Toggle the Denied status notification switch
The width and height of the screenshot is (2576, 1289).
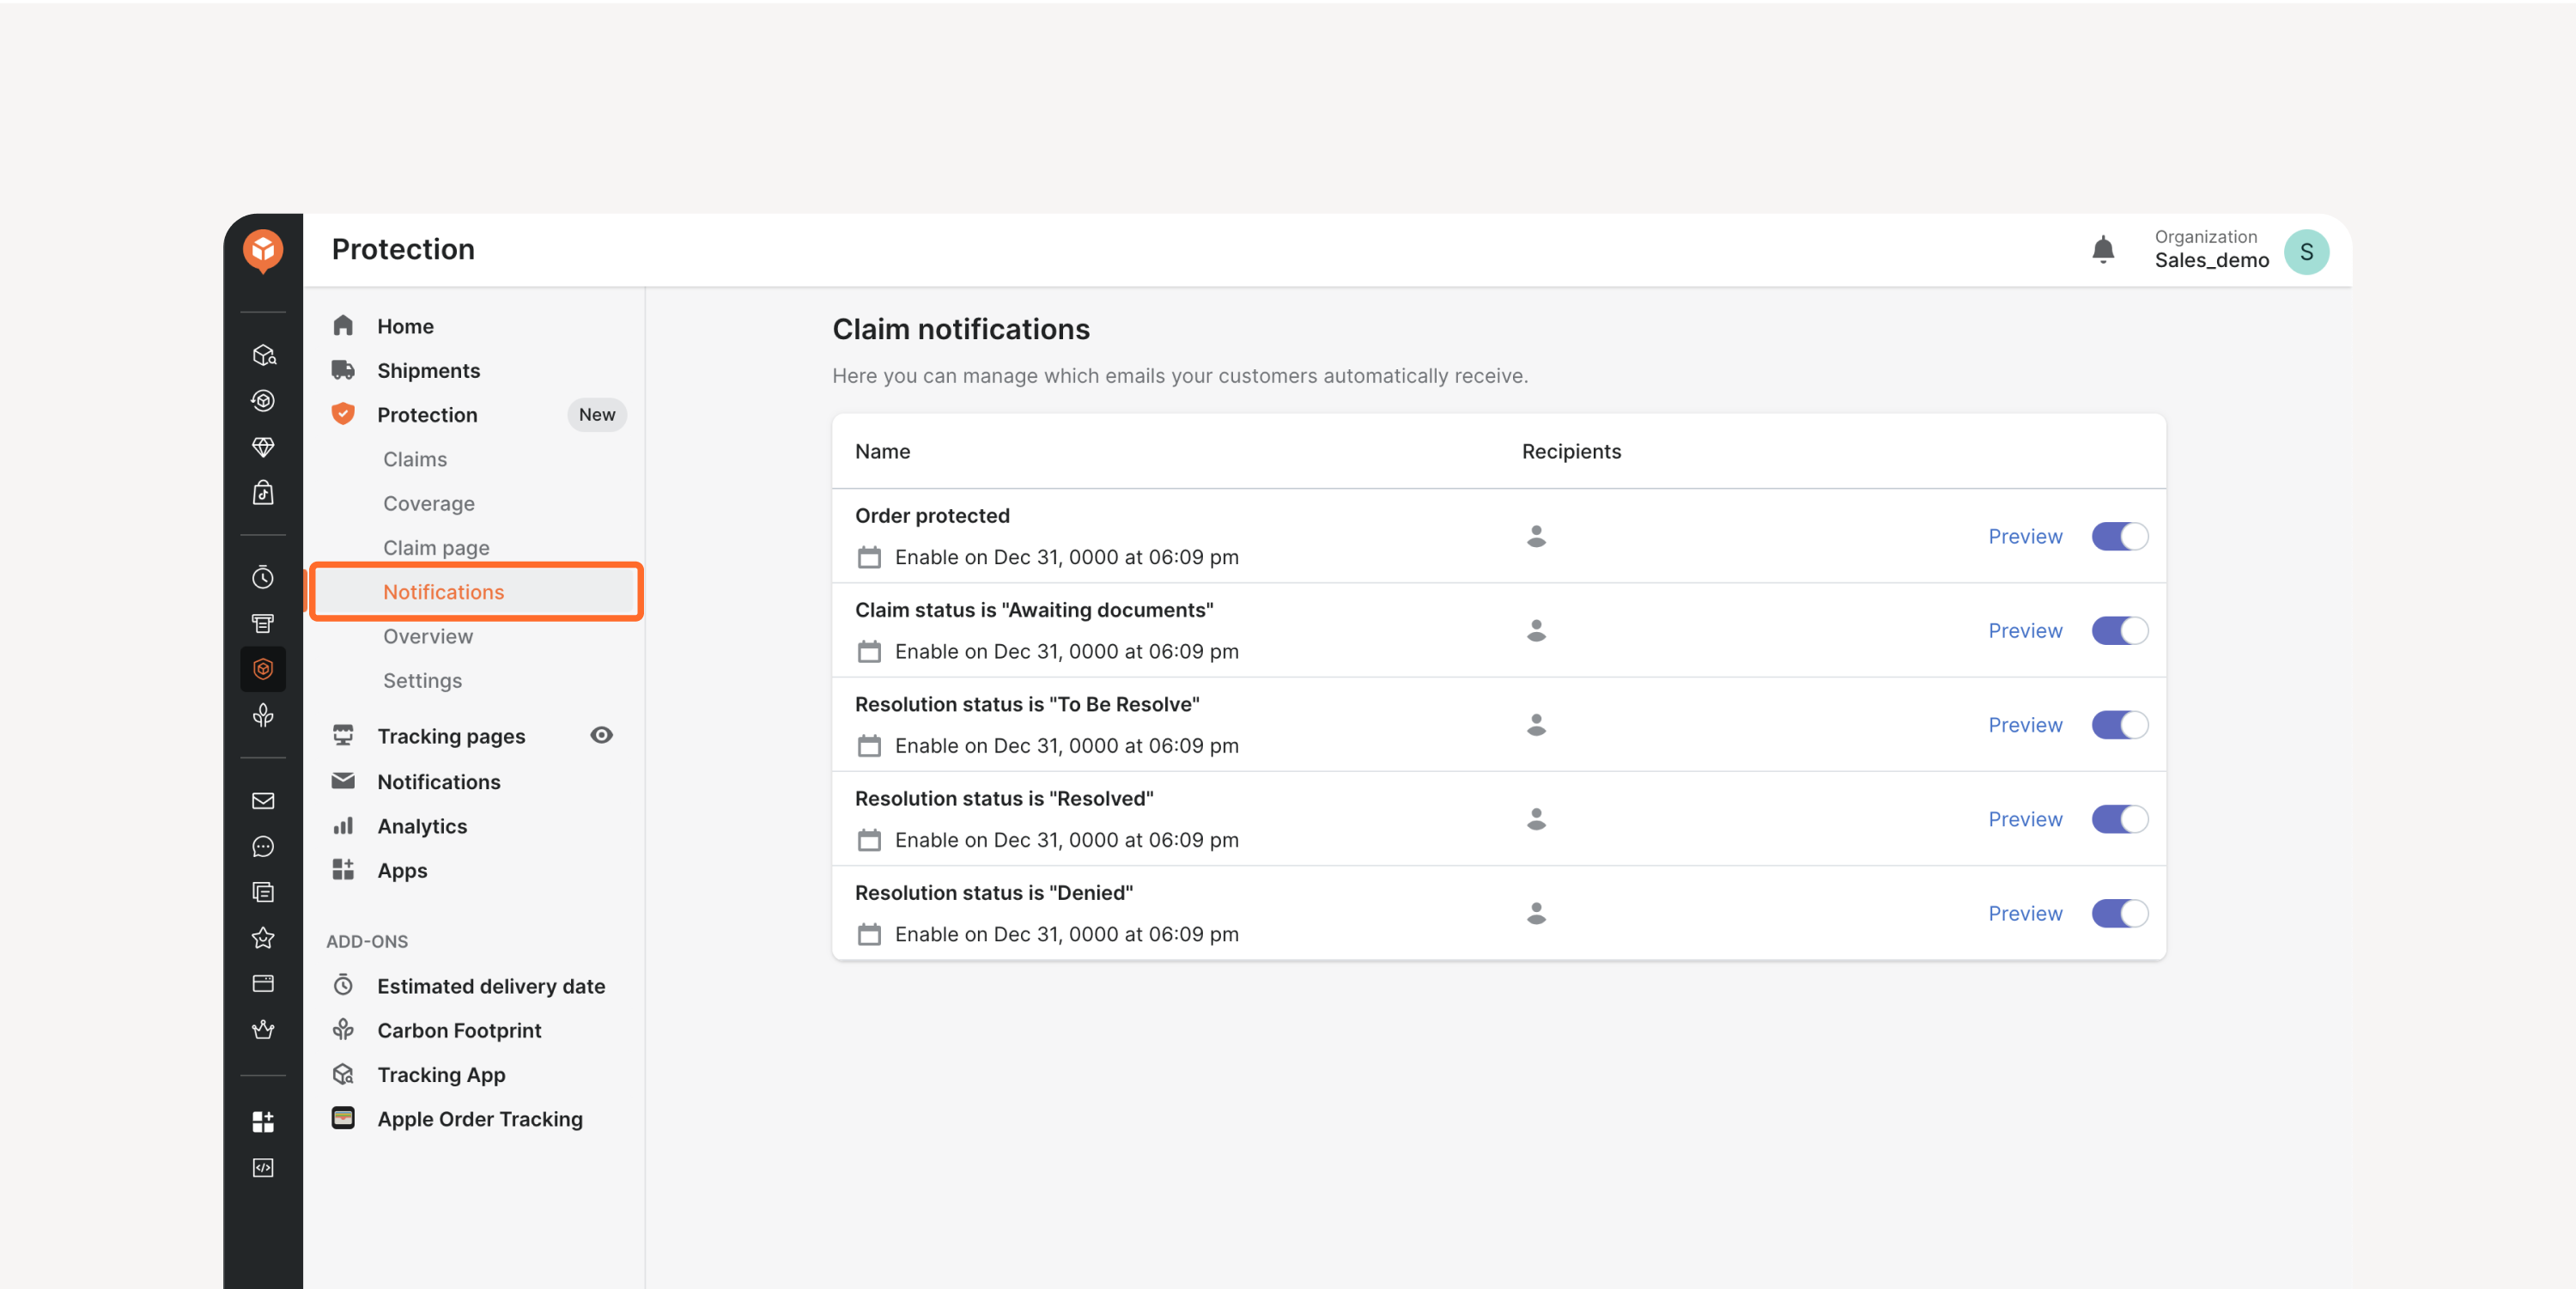tap(2119, 913)
